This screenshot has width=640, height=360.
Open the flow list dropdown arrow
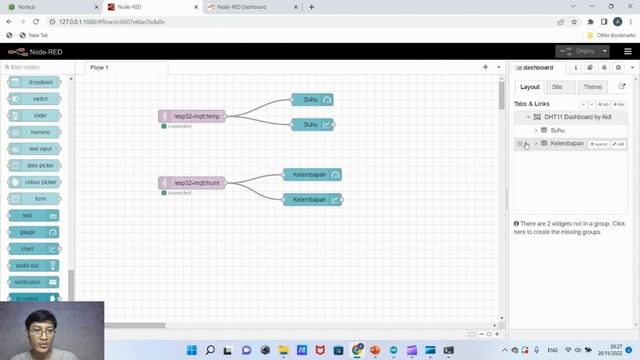pyautogui.click(x=498, y=67)
